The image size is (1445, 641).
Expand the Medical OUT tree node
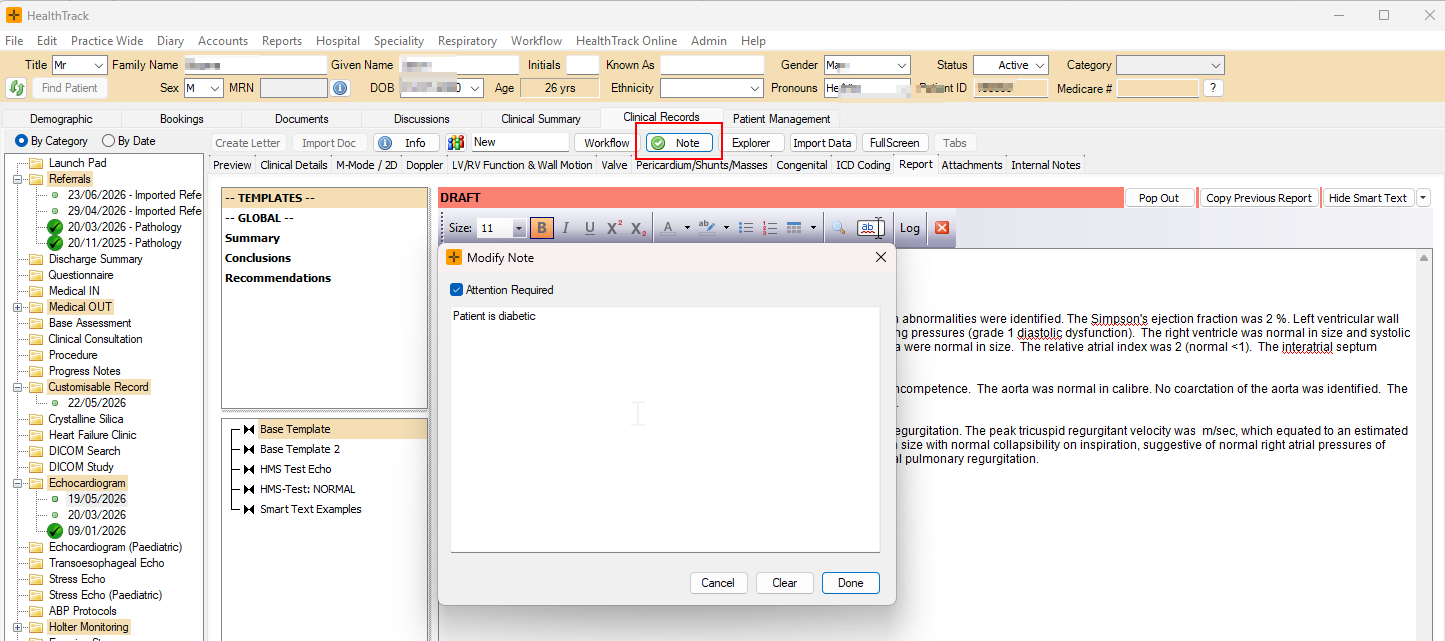pyautogui.click(x=17, y=307)
